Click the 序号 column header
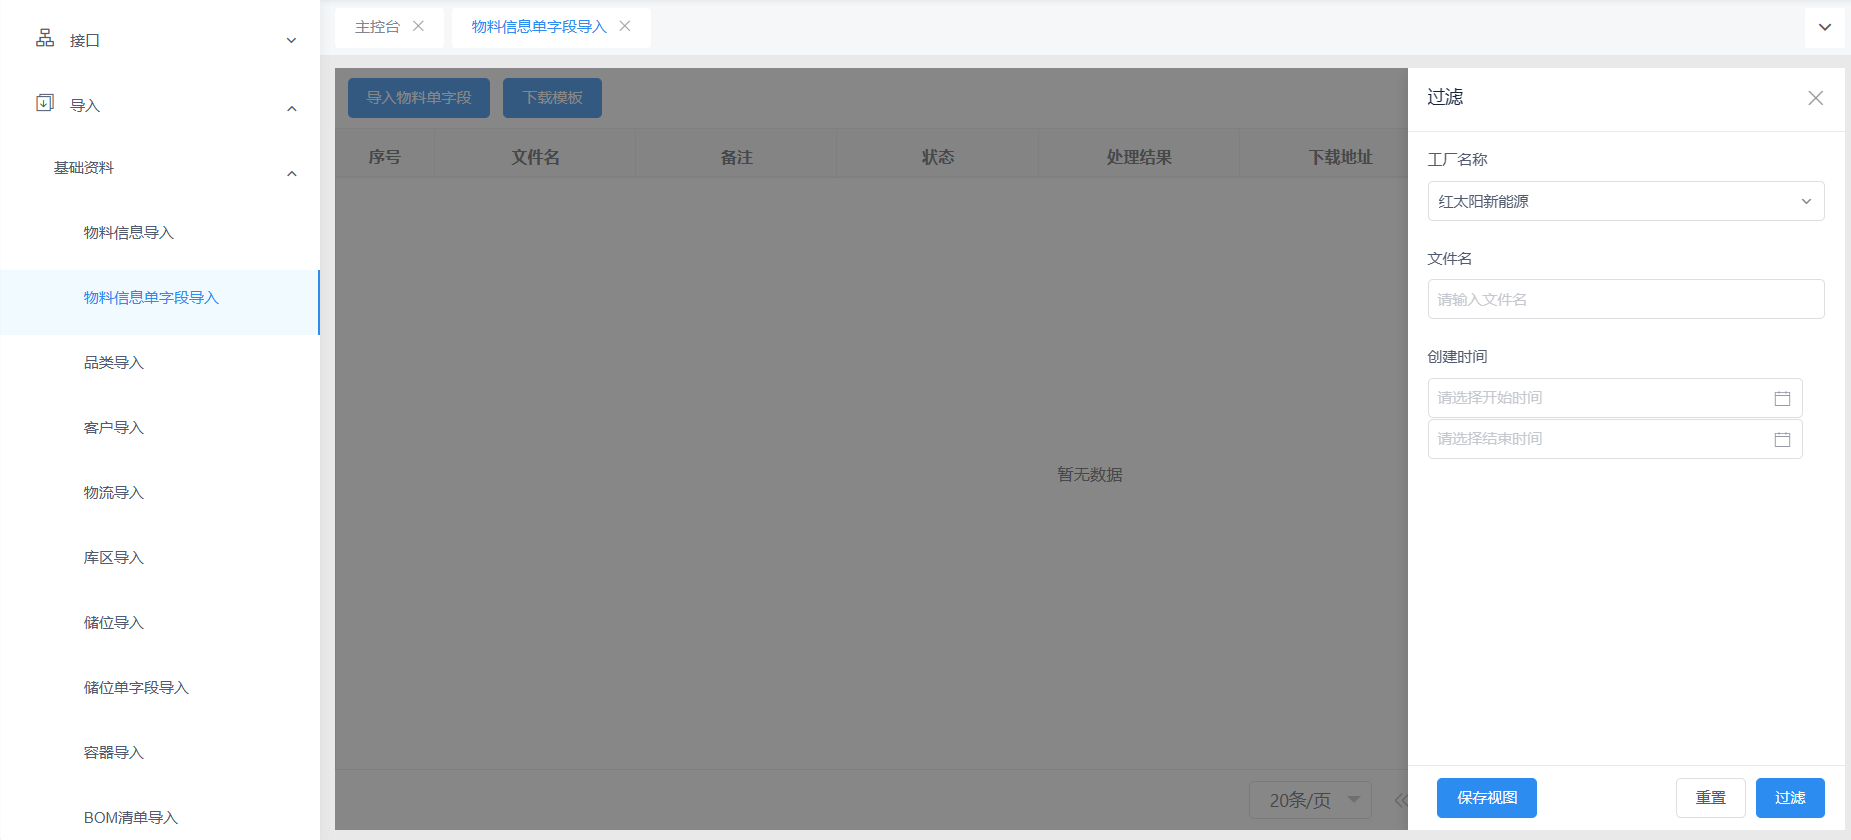The width and height of the screenshot is (1851, 840). (x=385, y=157)
